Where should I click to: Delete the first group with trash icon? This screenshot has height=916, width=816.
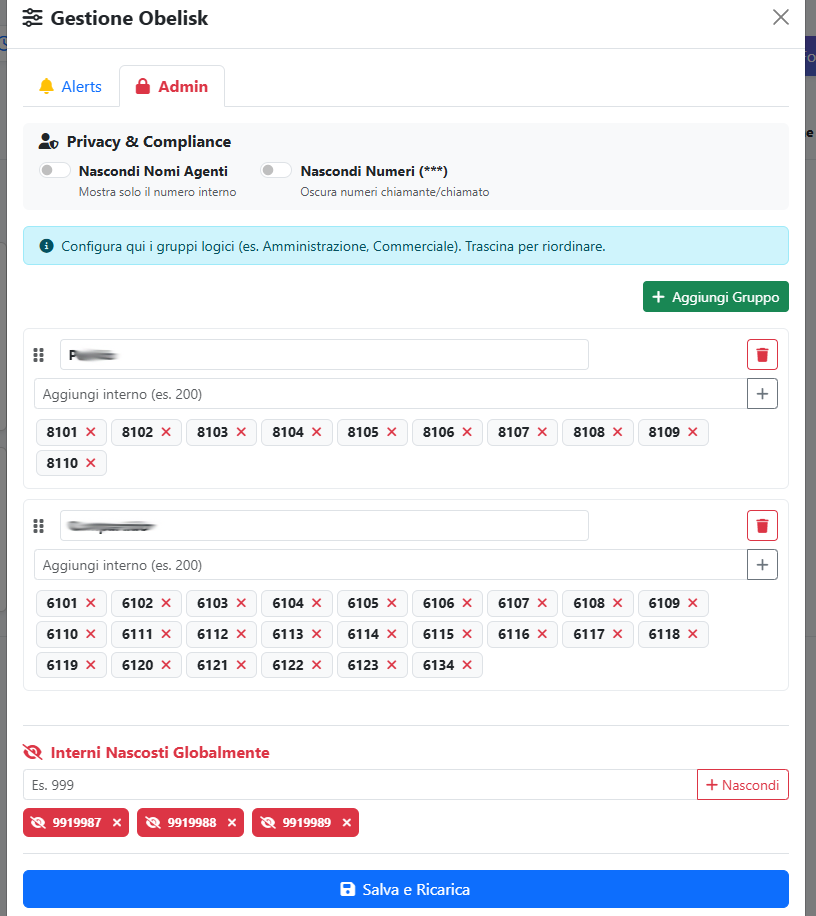click(762, 355)
